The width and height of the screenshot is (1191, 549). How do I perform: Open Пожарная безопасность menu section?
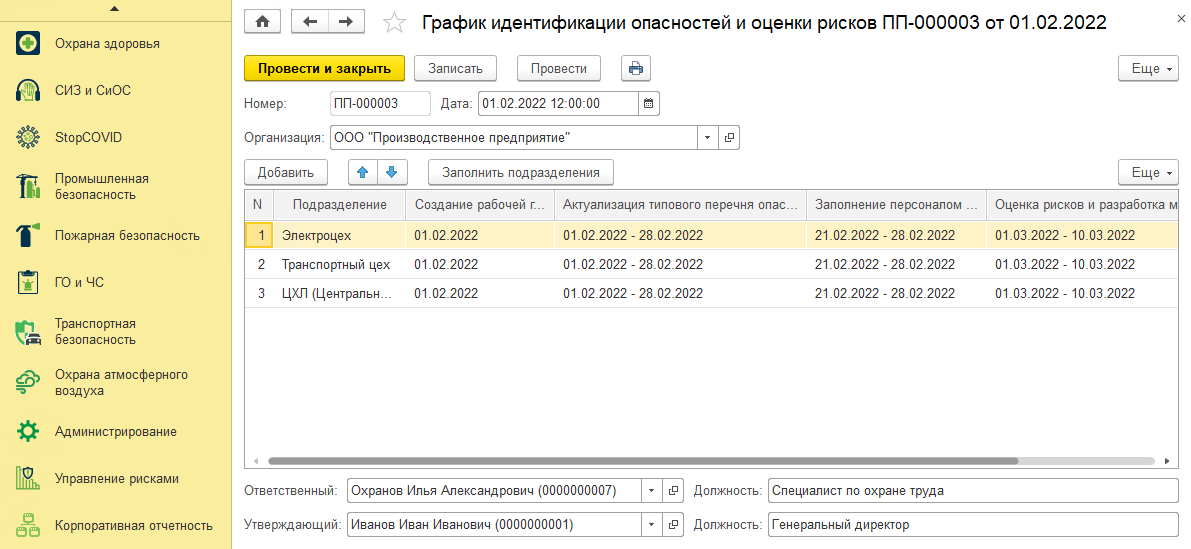[x=127, y=235]
